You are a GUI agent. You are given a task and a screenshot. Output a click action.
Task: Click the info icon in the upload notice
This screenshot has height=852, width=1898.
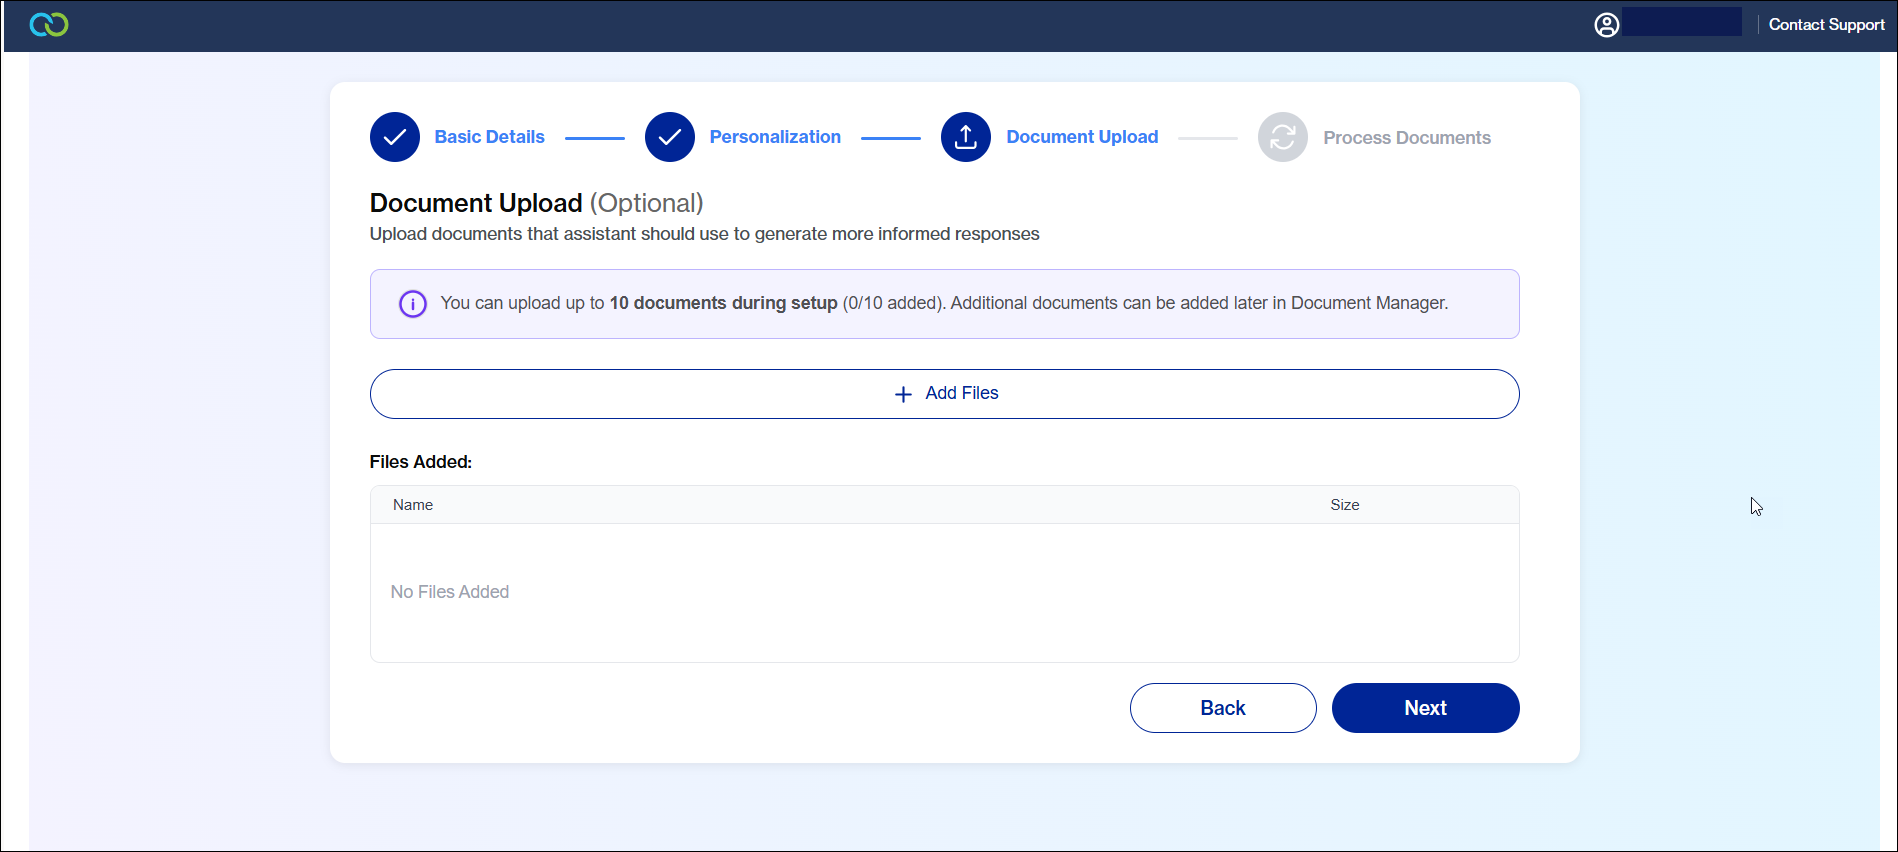(x=413, y=304)
